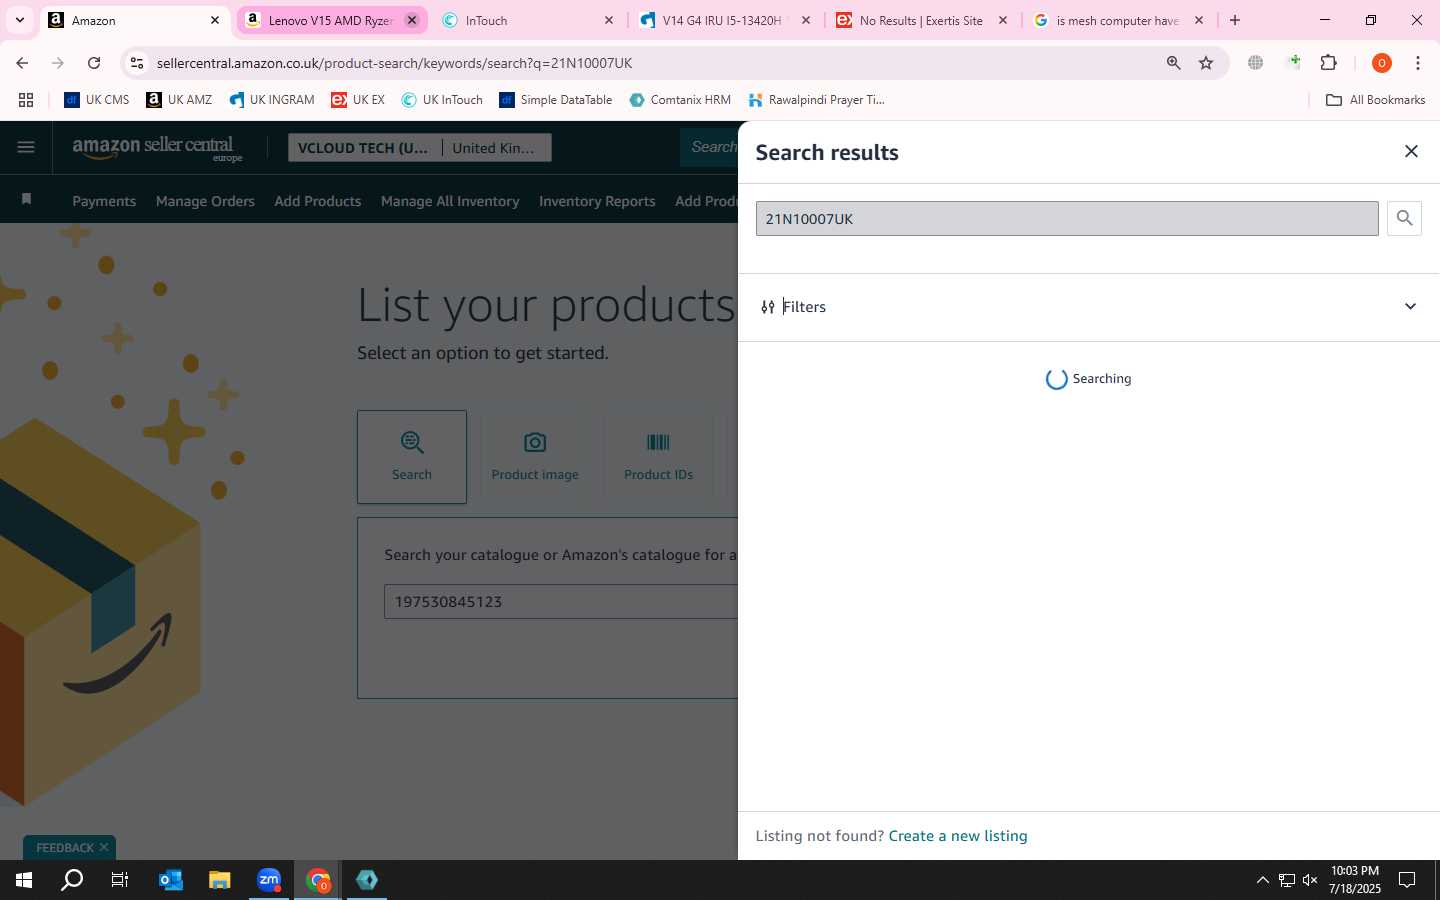Close the Search results panel
This screenshot has height=900, width=1440.
pos(1411,151)
